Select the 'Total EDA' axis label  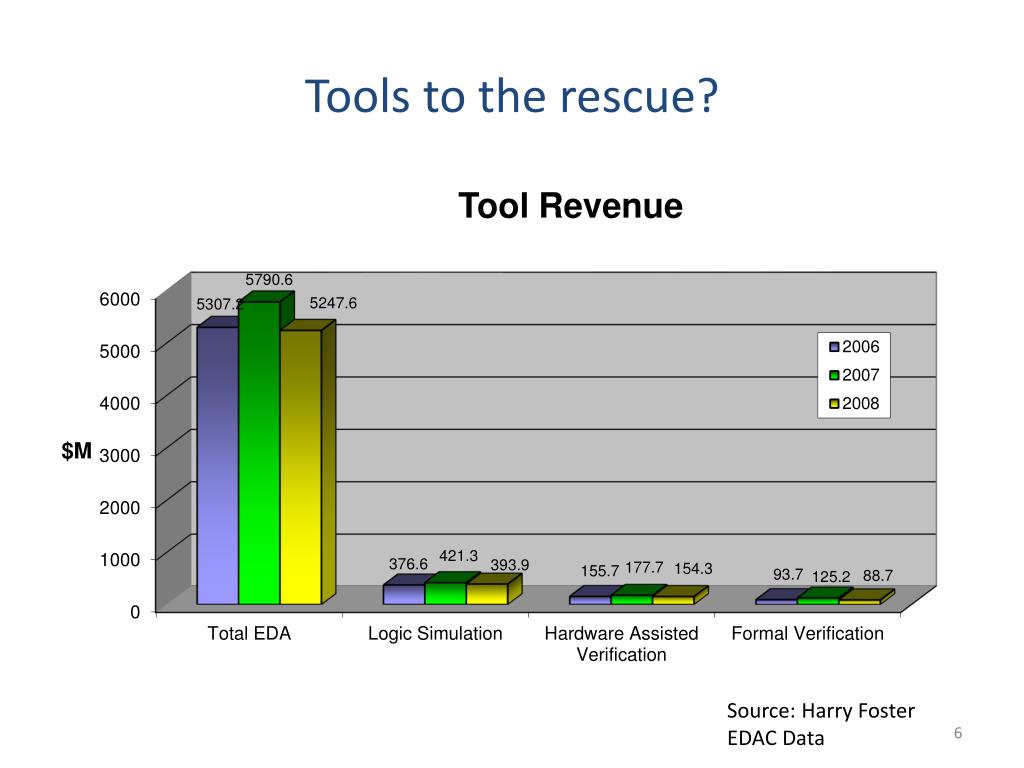click(249, 633)
